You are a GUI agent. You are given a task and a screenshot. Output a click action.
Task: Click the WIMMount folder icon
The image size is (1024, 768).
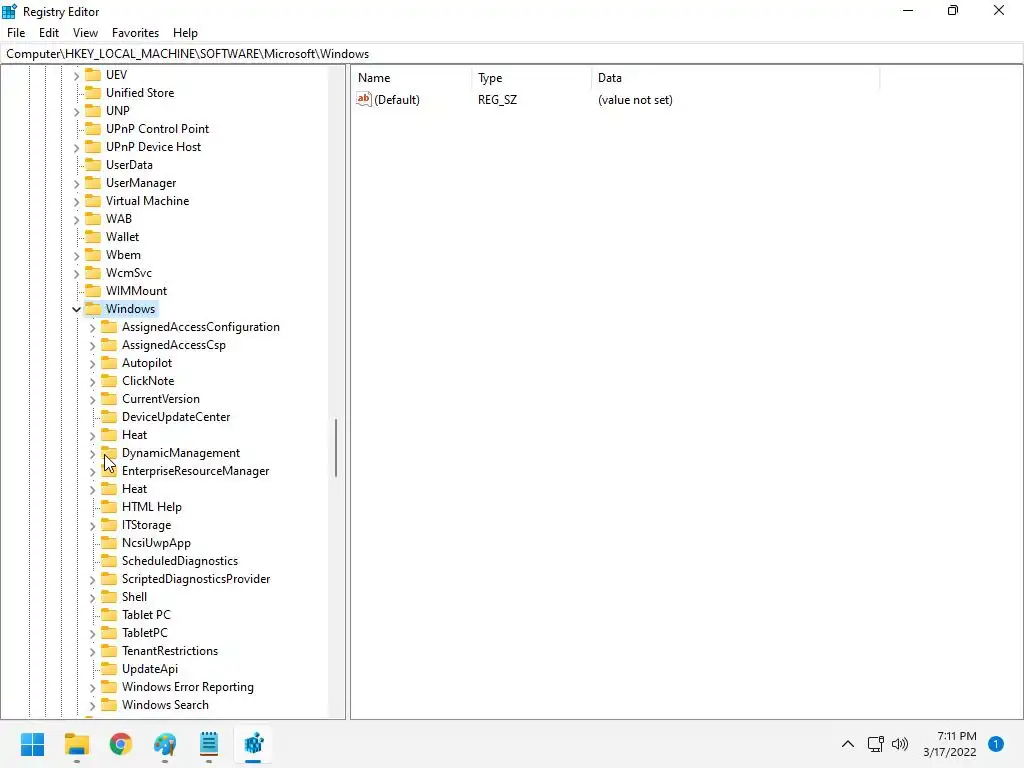click(93, 291)
